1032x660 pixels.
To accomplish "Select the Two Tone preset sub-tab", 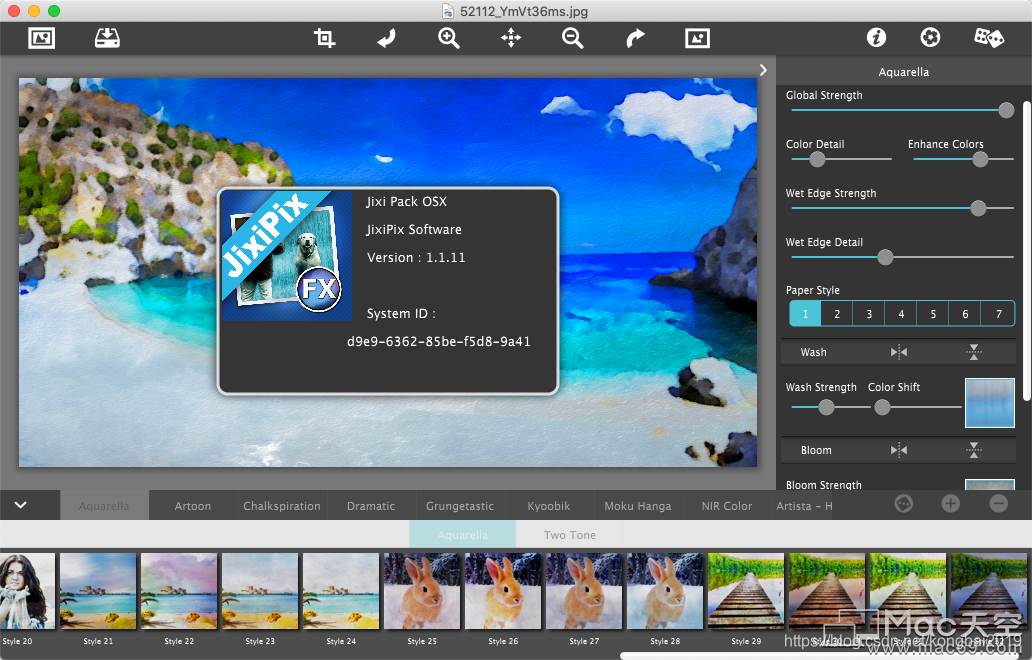I will click(570, 535).
